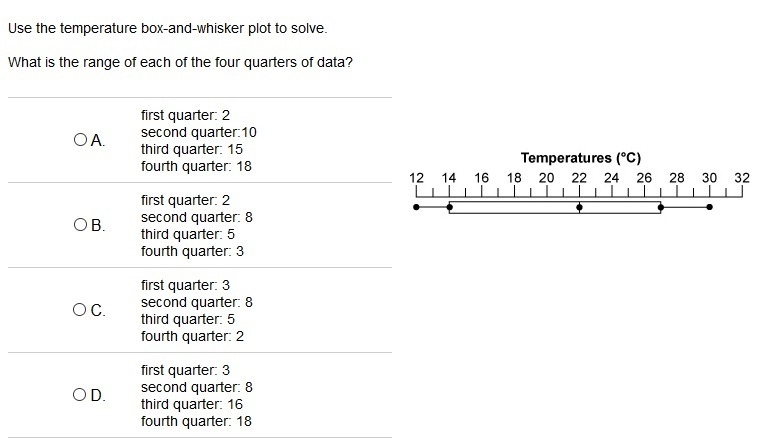Click 'second quarter:10' in option A

click(199, 132)
